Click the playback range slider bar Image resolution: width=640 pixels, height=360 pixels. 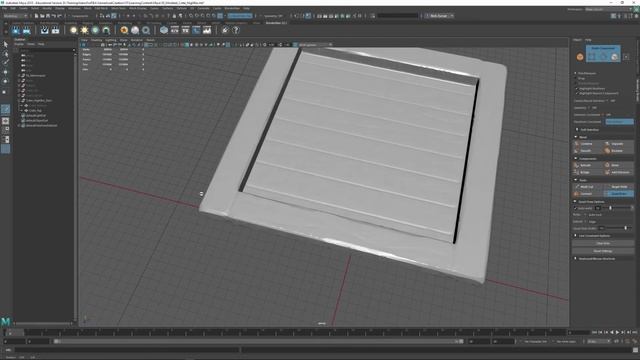(x=258, y=341)
